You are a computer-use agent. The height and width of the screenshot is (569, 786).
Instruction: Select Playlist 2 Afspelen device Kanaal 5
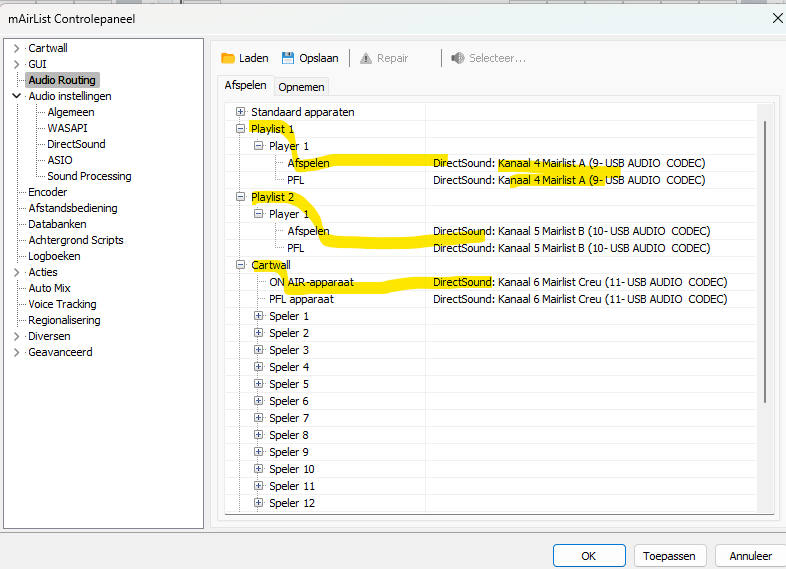[571, 231]
